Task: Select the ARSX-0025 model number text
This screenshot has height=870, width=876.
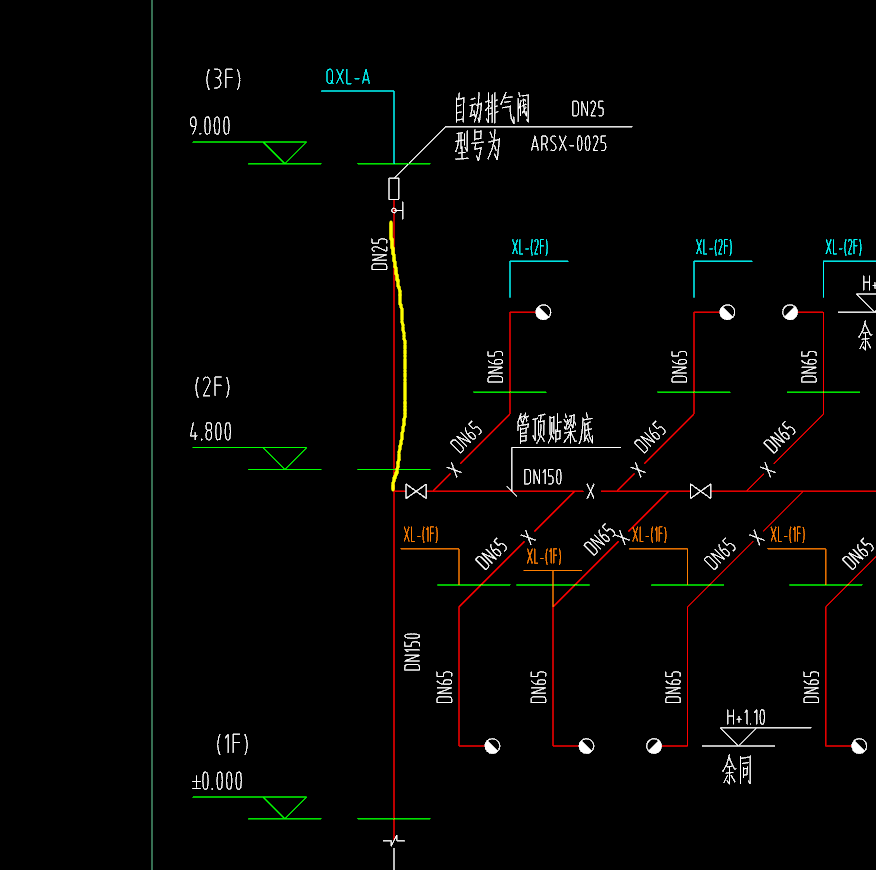Action: [569, 144]
